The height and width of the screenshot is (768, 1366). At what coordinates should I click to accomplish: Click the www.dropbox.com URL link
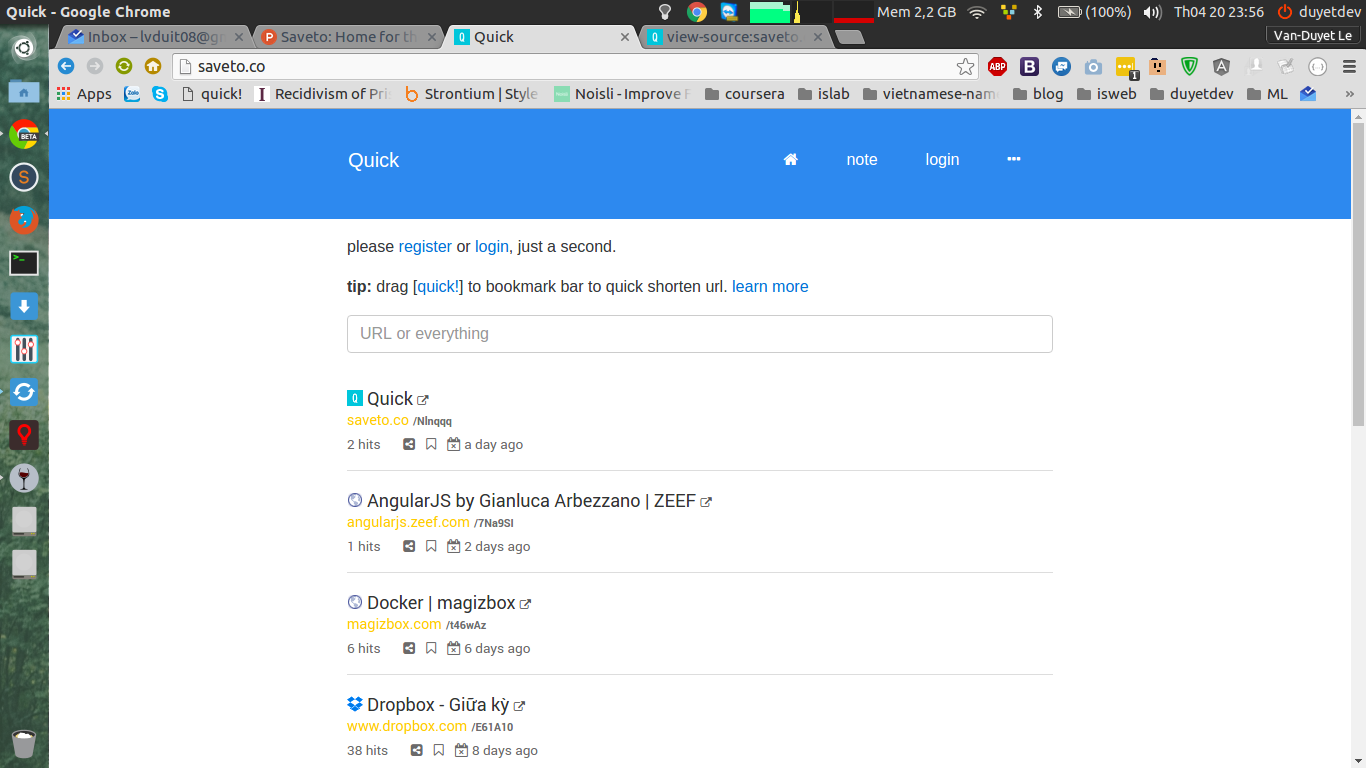point(407,726)
